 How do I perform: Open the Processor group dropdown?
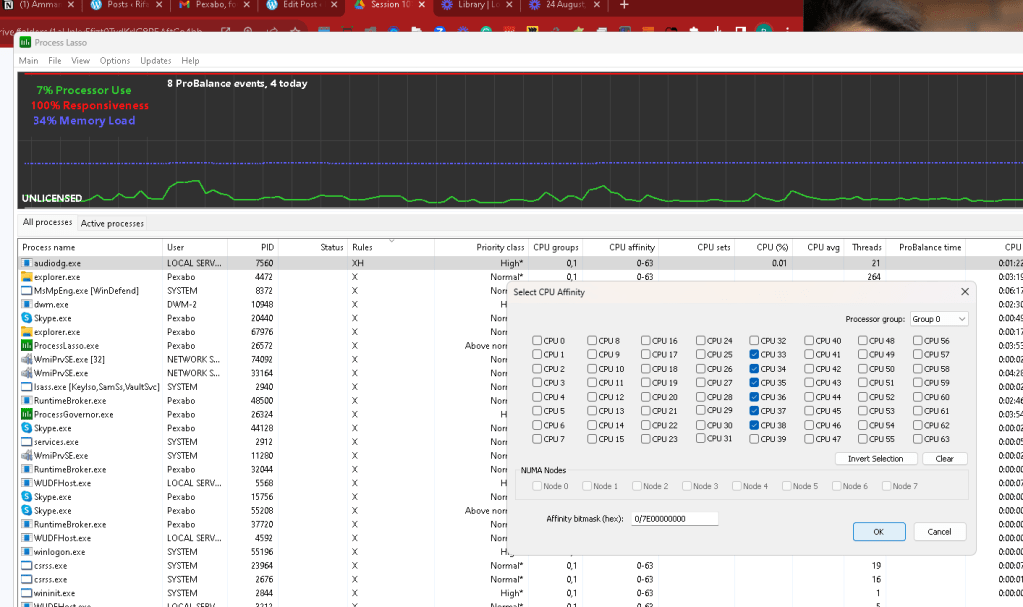click(x=938, y=319)
